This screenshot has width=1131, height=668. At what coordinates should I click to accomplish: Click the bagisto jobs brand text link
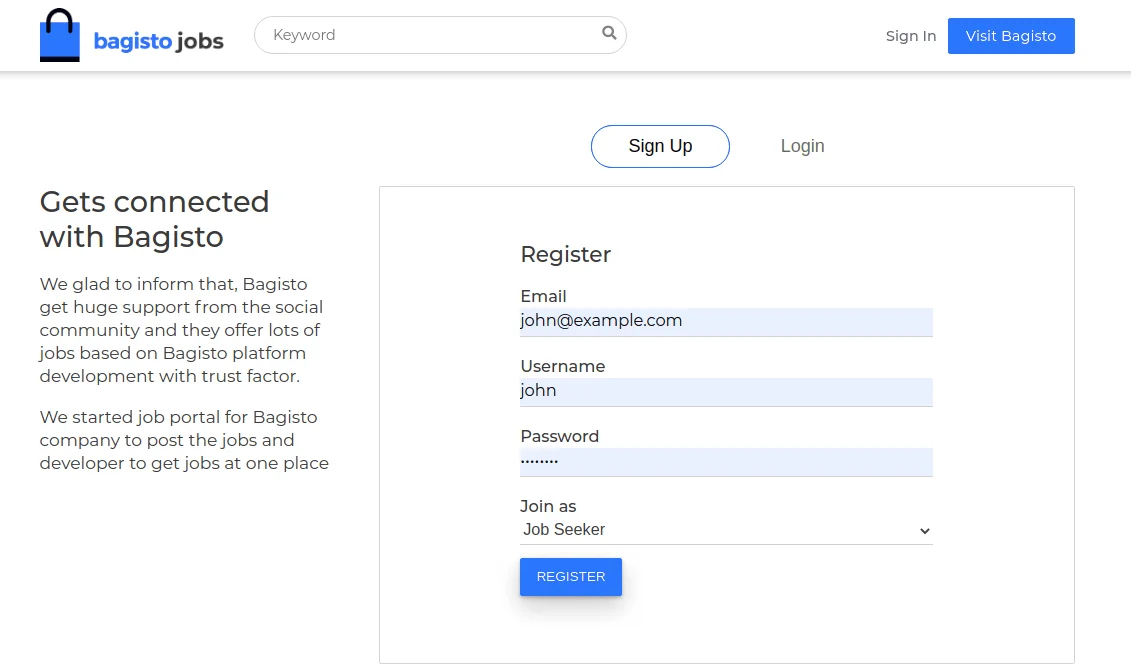(158, 41)
